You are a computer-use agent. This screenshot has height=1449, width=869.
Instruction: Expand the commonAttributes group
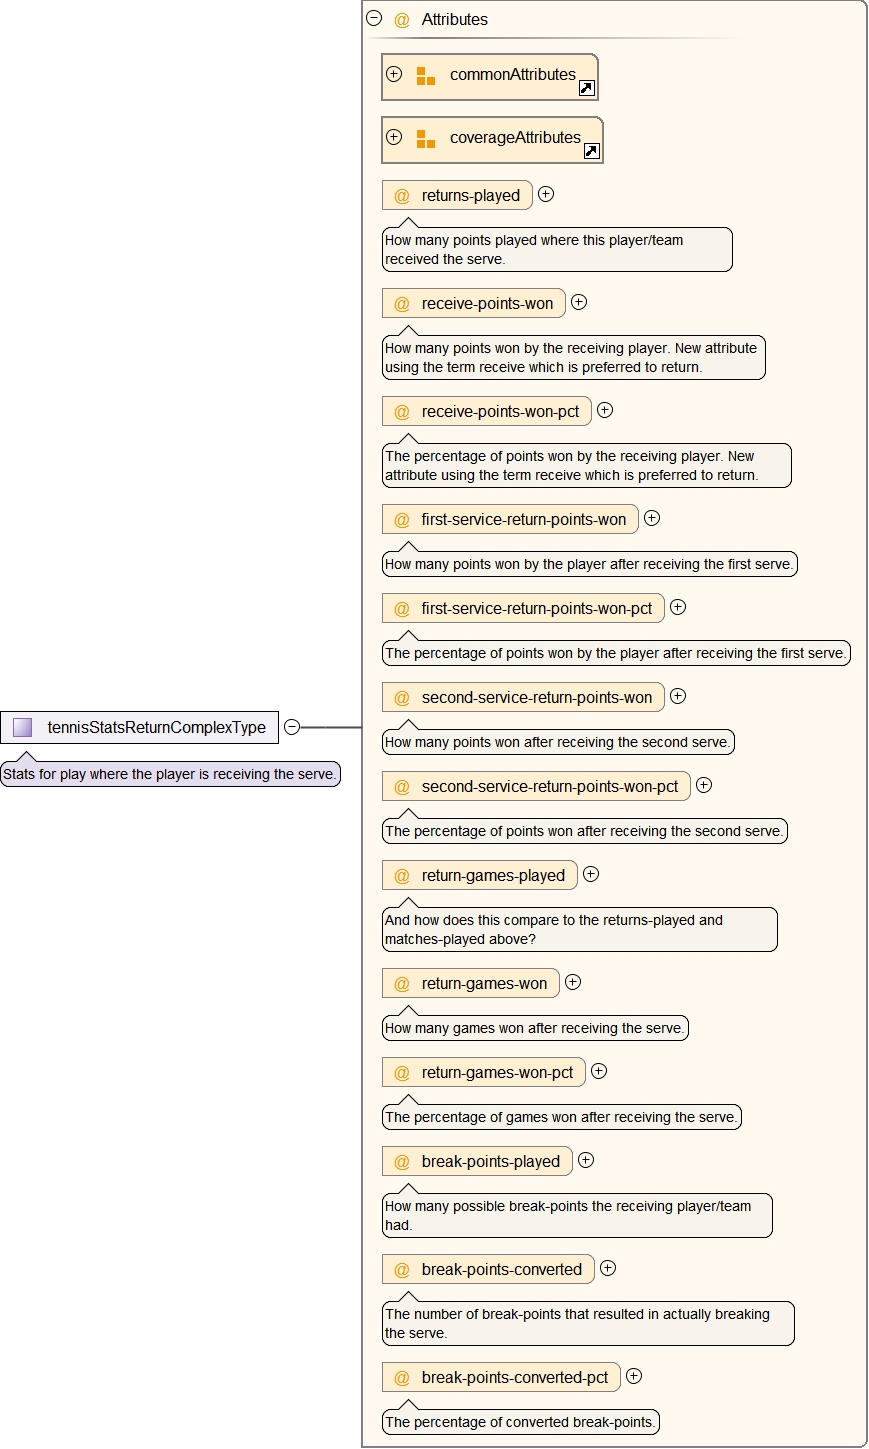click(x=394, y=74)
